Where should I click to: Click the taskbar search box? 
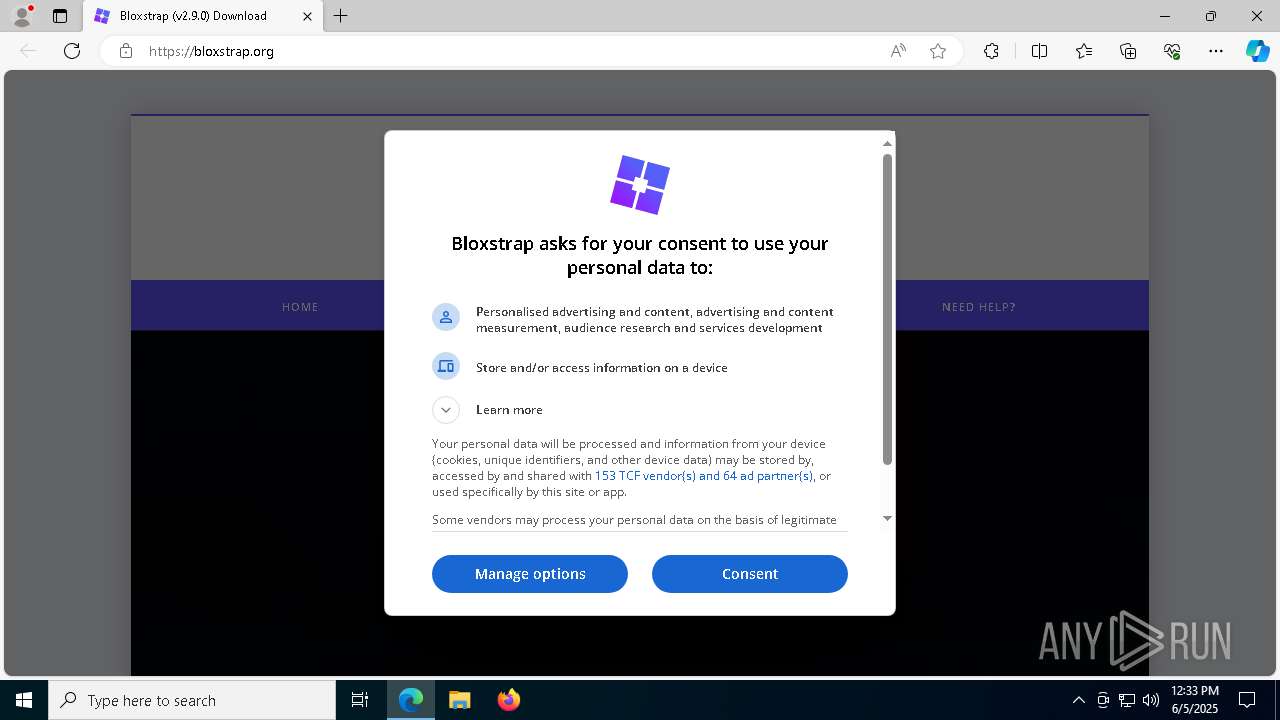(x=192, y=700)
